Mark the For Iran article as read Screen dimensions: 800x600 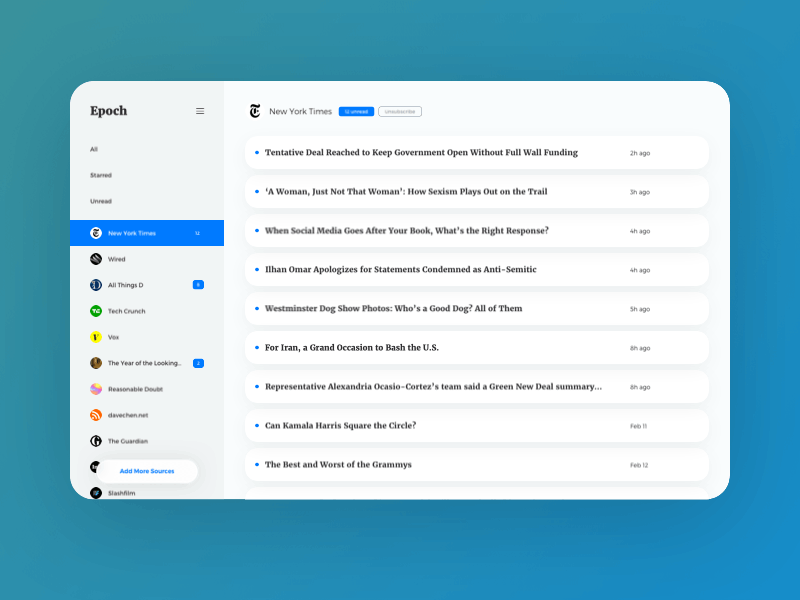point(255,348)
